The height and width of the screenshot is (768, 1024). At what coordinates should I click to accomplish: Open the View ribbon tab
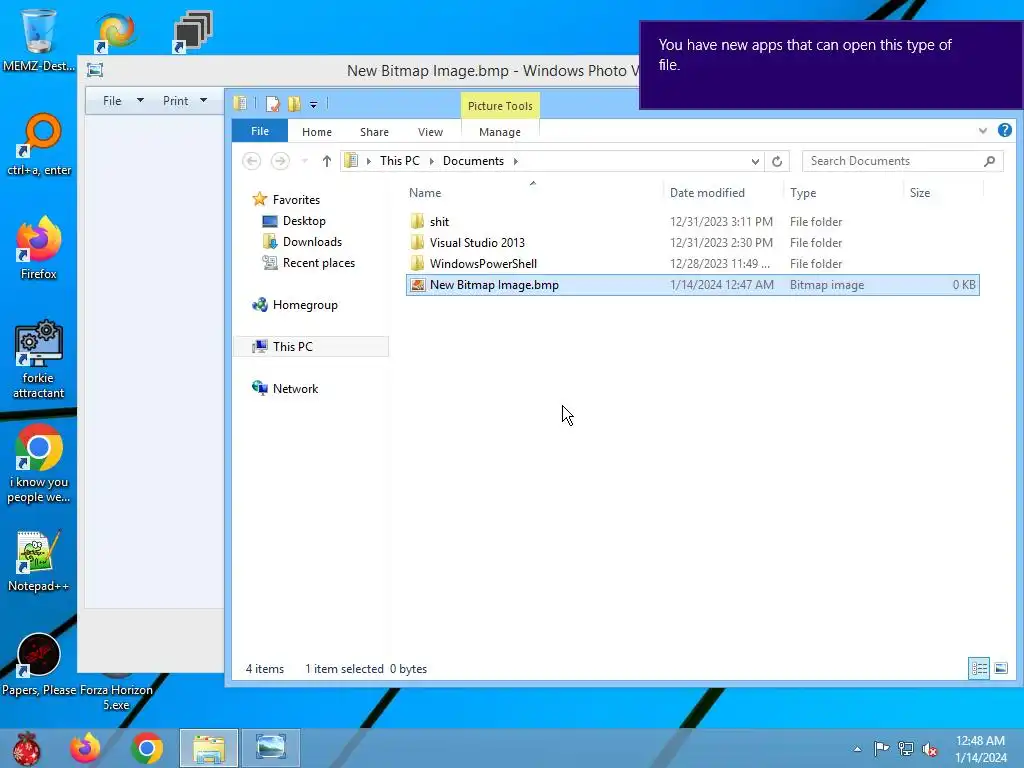pos(430,131)
